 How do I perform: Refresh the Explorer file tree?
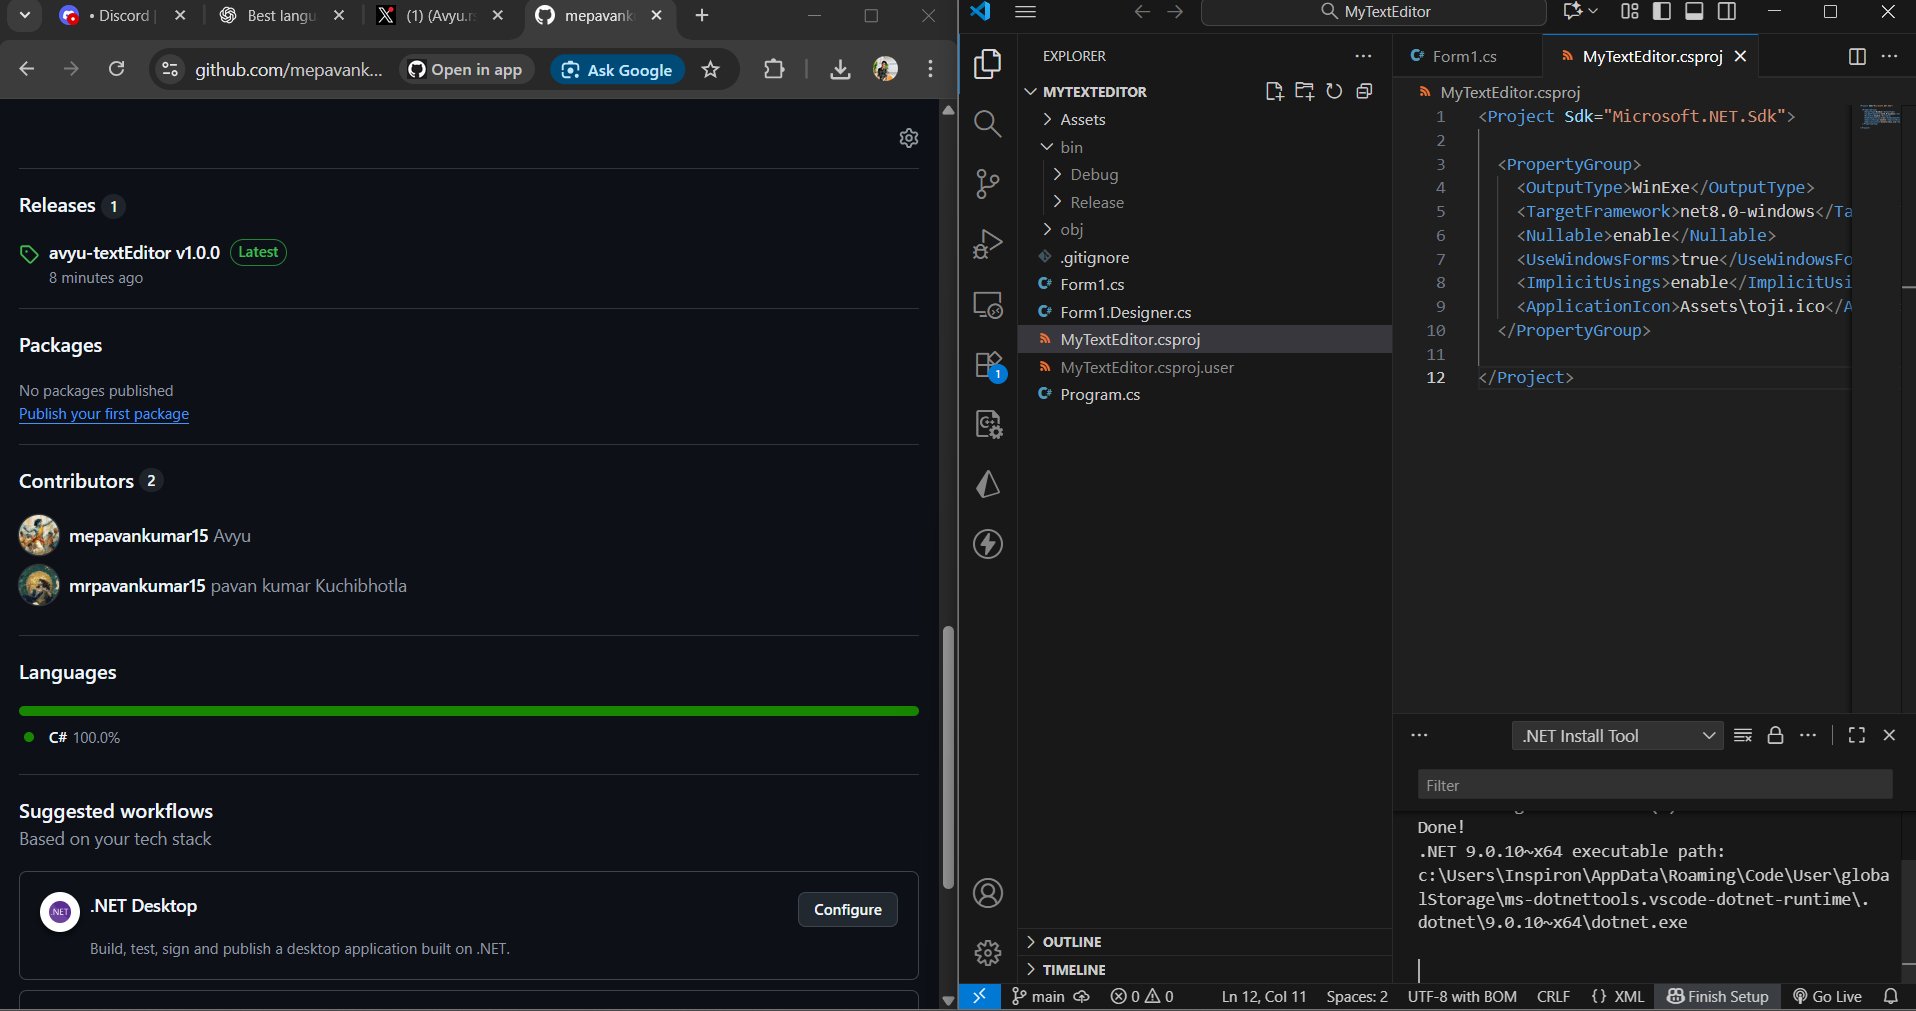(1334, 92)
